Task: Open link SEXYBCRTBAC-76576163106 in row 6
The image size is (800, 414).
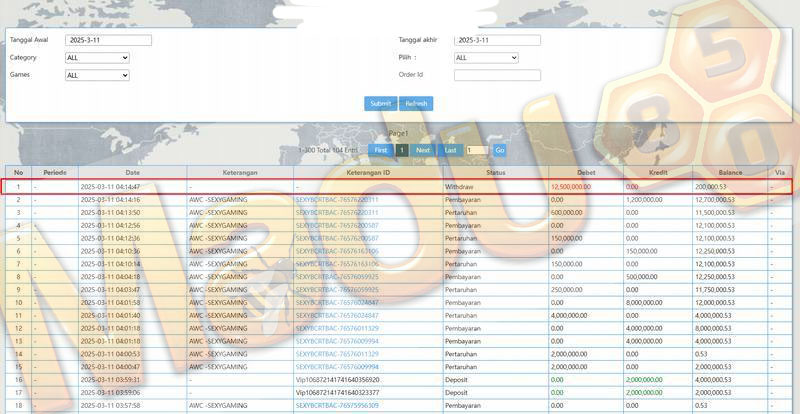Action: pyautogui.click(x=337, y=251)
